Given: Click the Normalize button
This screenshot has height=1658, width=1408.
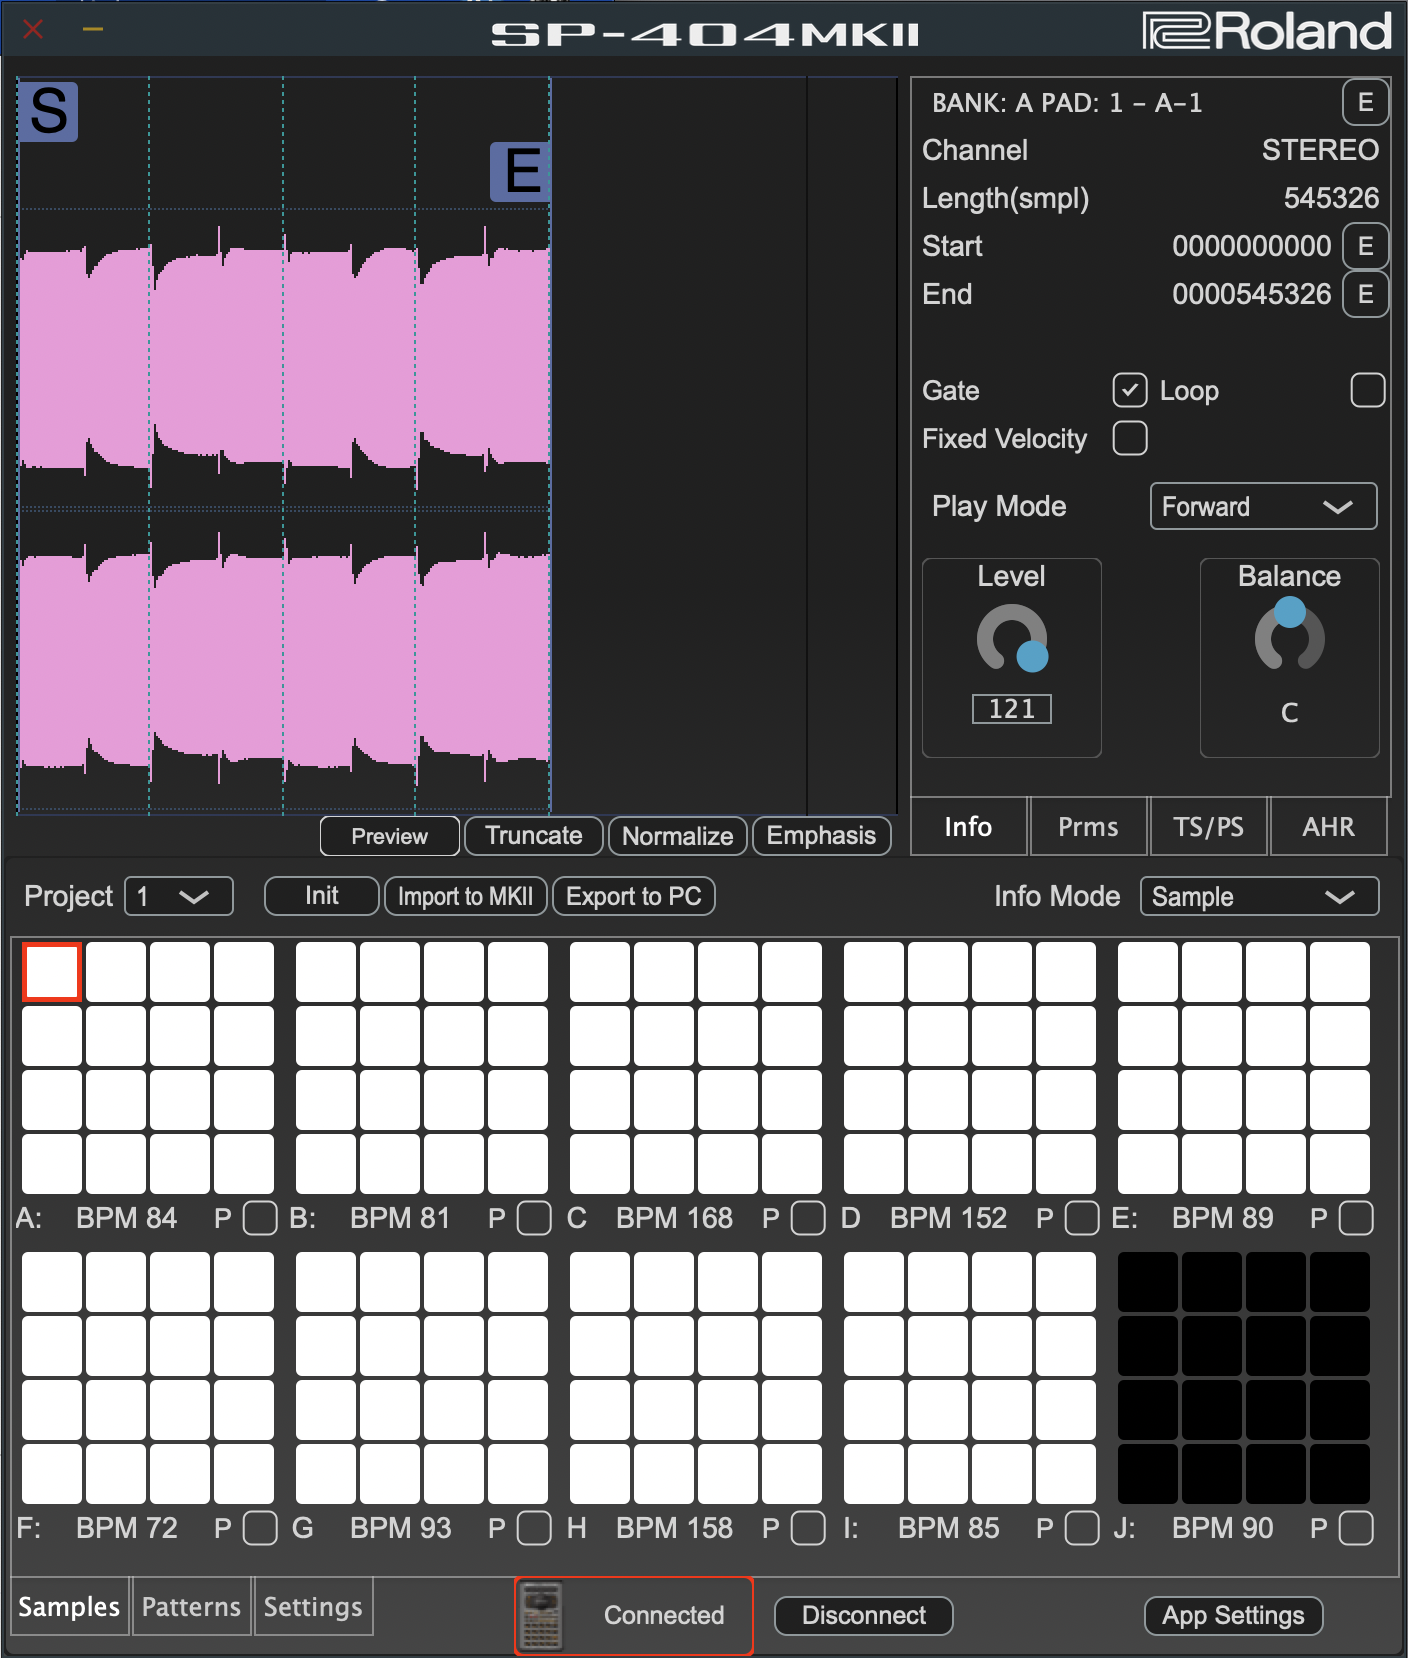Looking at the screenshot, I should pos(678,836).
